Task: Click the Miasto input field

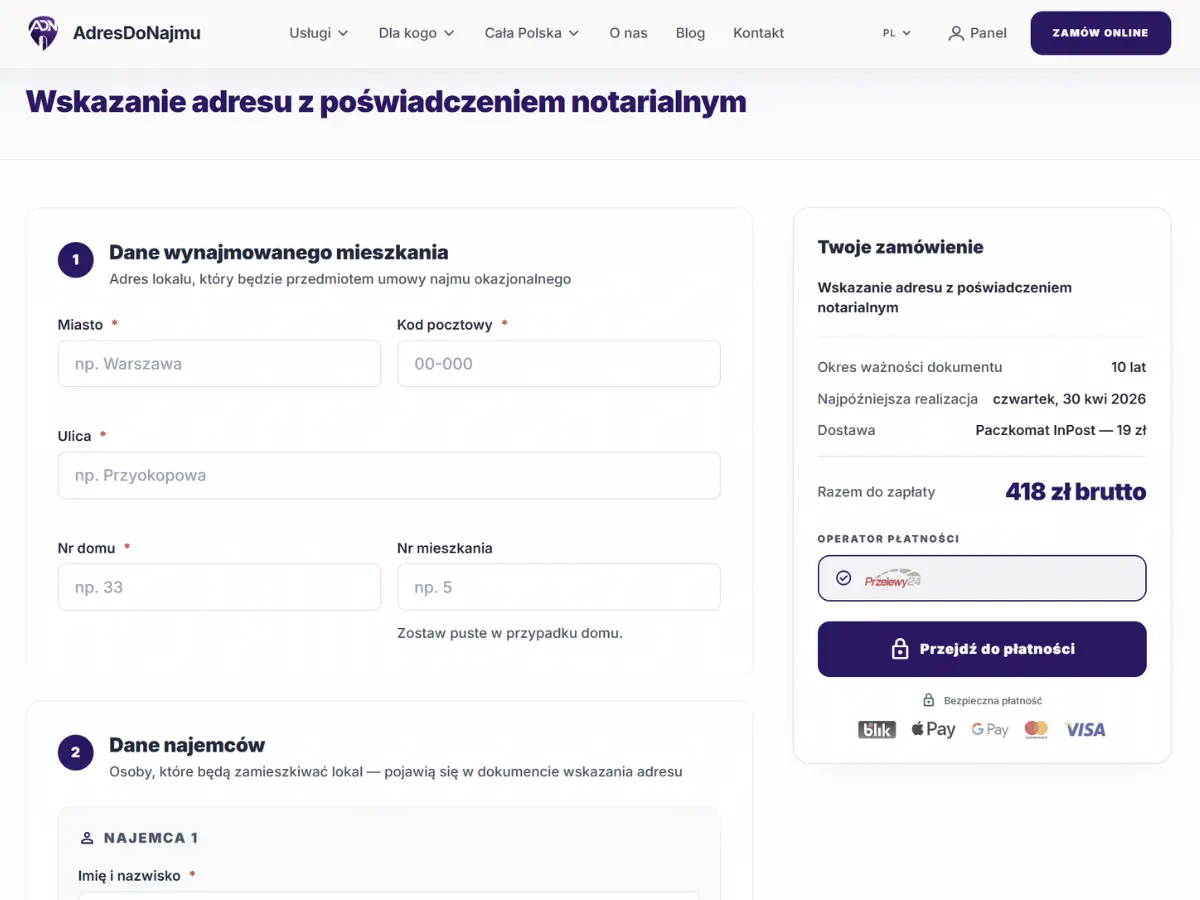Action: [x=219, y=363]
